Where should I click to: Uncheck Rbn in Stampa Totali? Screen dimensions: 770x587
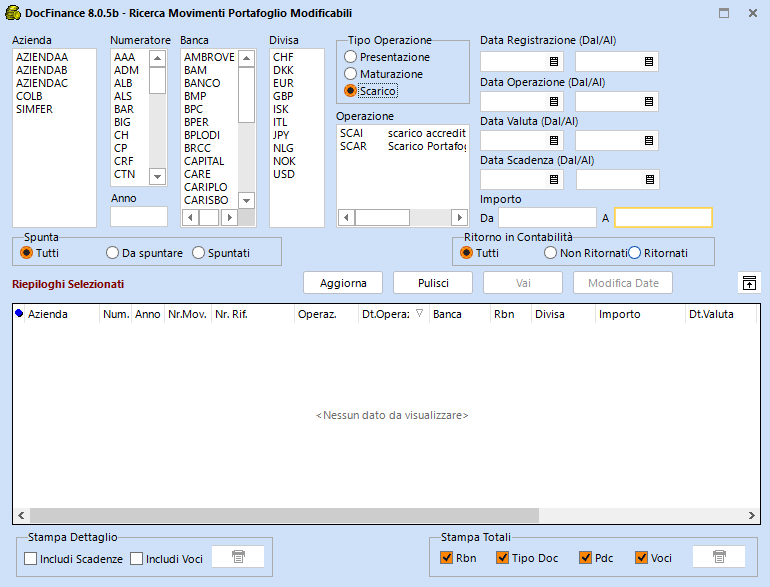pyautogui.click(x=446, y=558)
